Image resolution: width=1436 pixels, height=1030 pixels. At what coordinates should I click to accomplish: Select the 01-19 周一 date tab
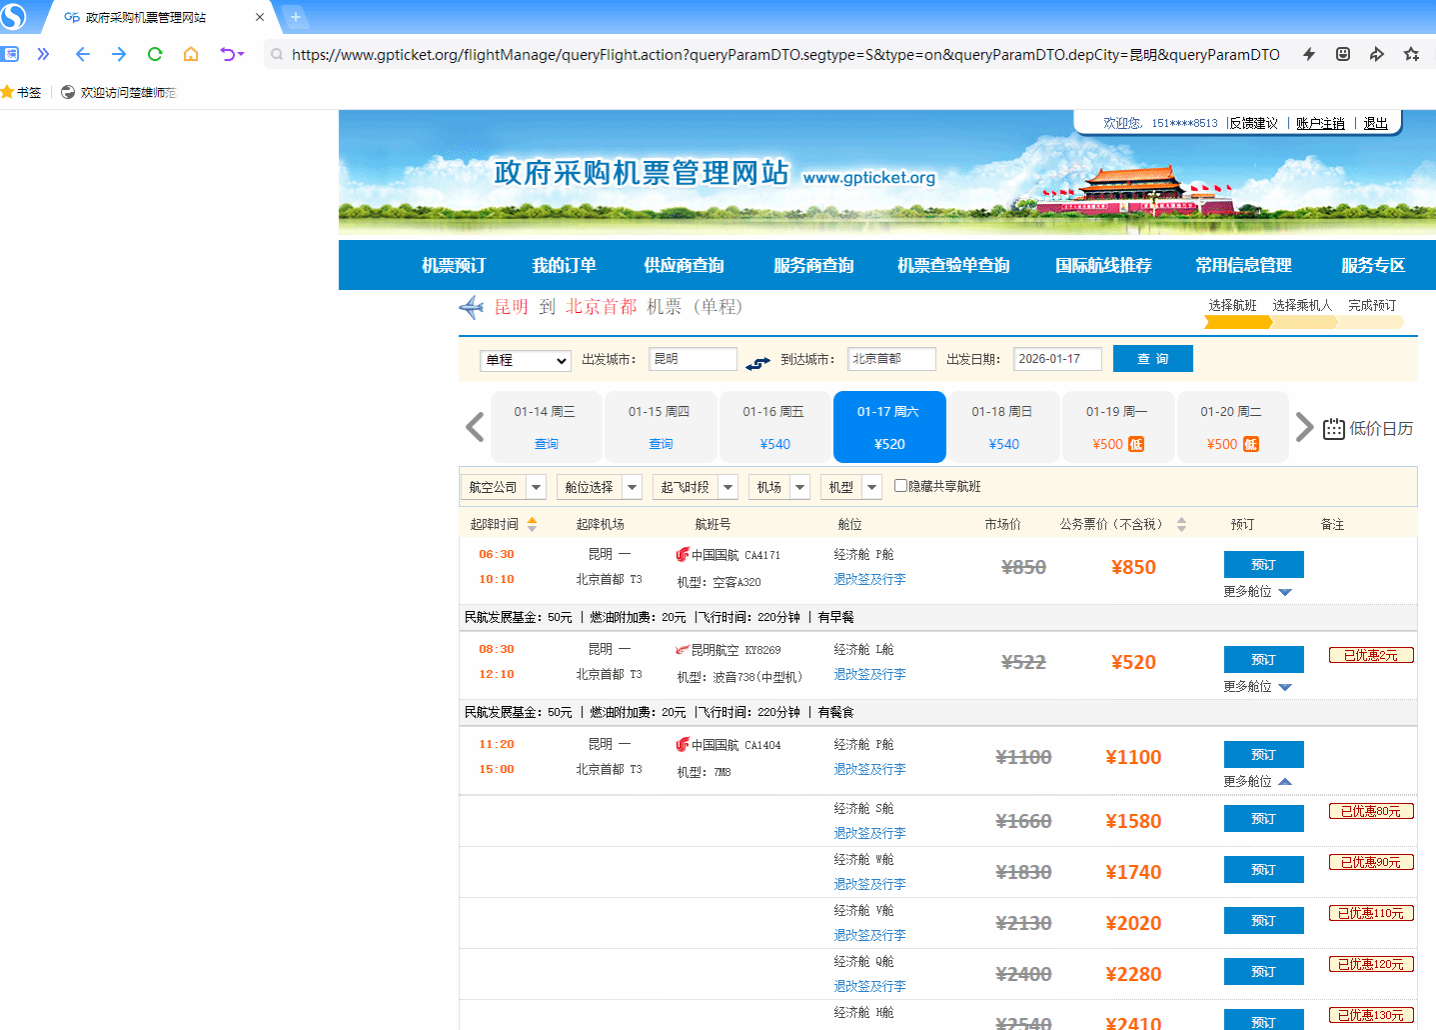1118,427
